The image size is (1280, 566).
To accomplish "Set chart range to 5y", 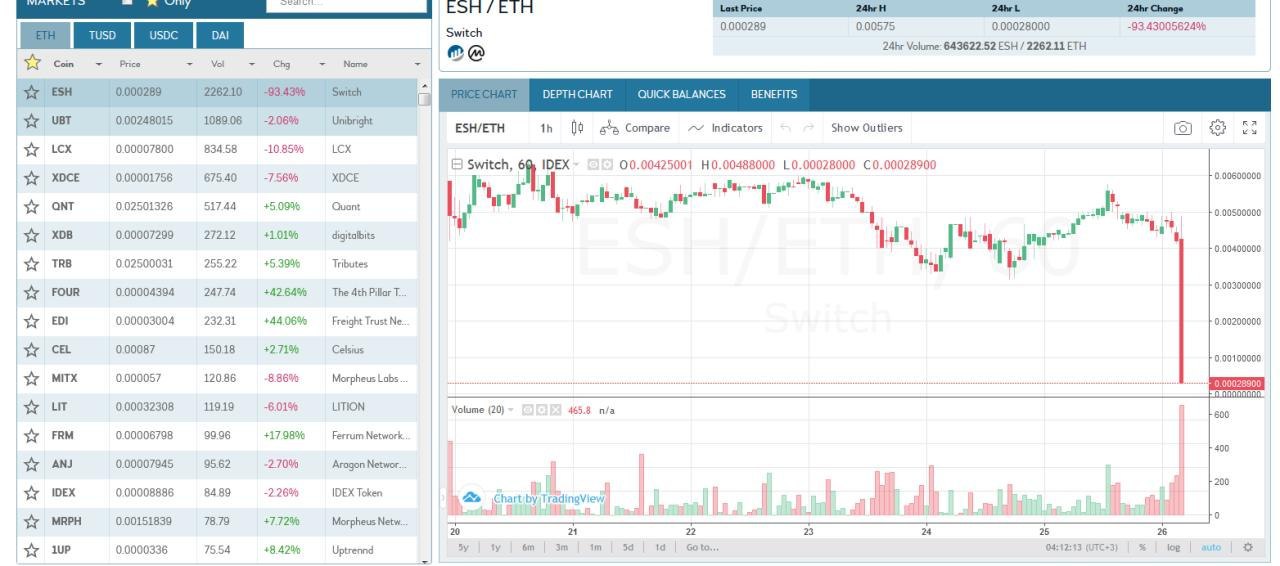I will coord(463,547).
